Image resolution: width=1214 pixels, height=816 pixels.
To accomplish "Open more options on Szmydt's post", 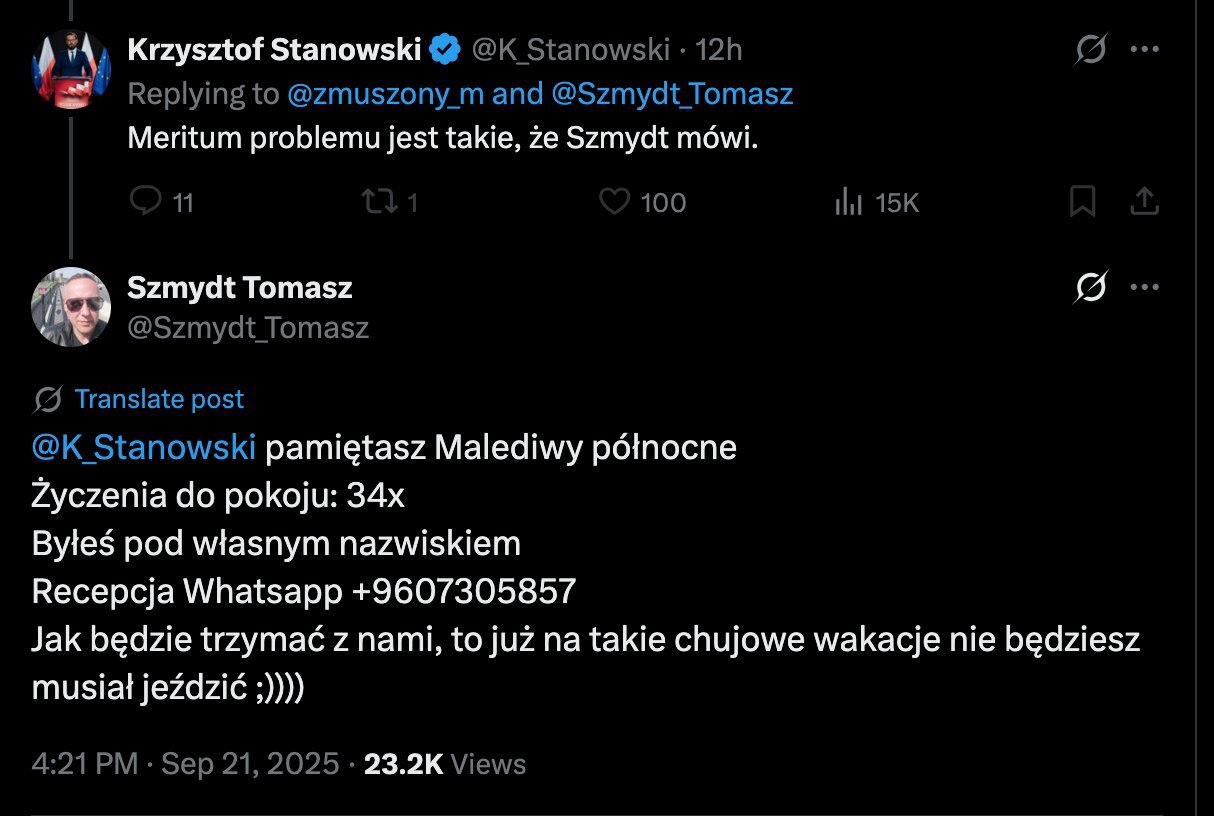I will pos(1144,288).
